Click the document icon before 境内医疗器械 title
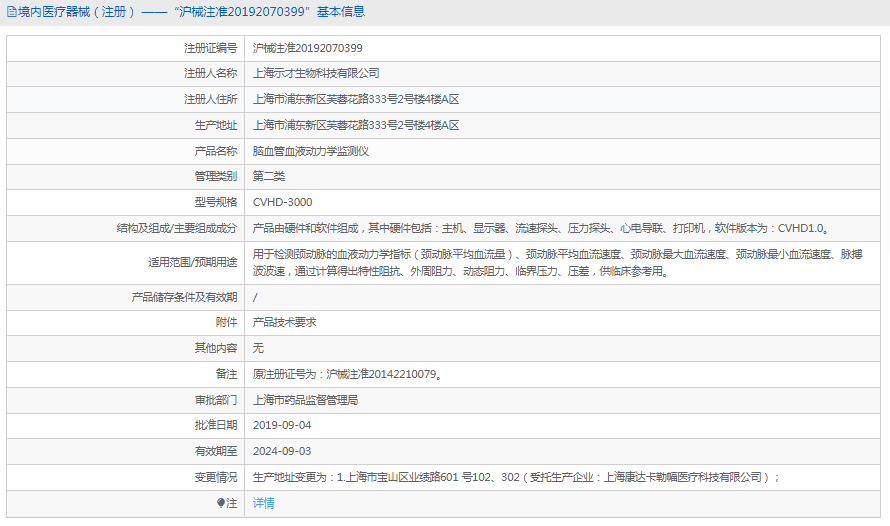The image size is (890, 526). point(11,12)
